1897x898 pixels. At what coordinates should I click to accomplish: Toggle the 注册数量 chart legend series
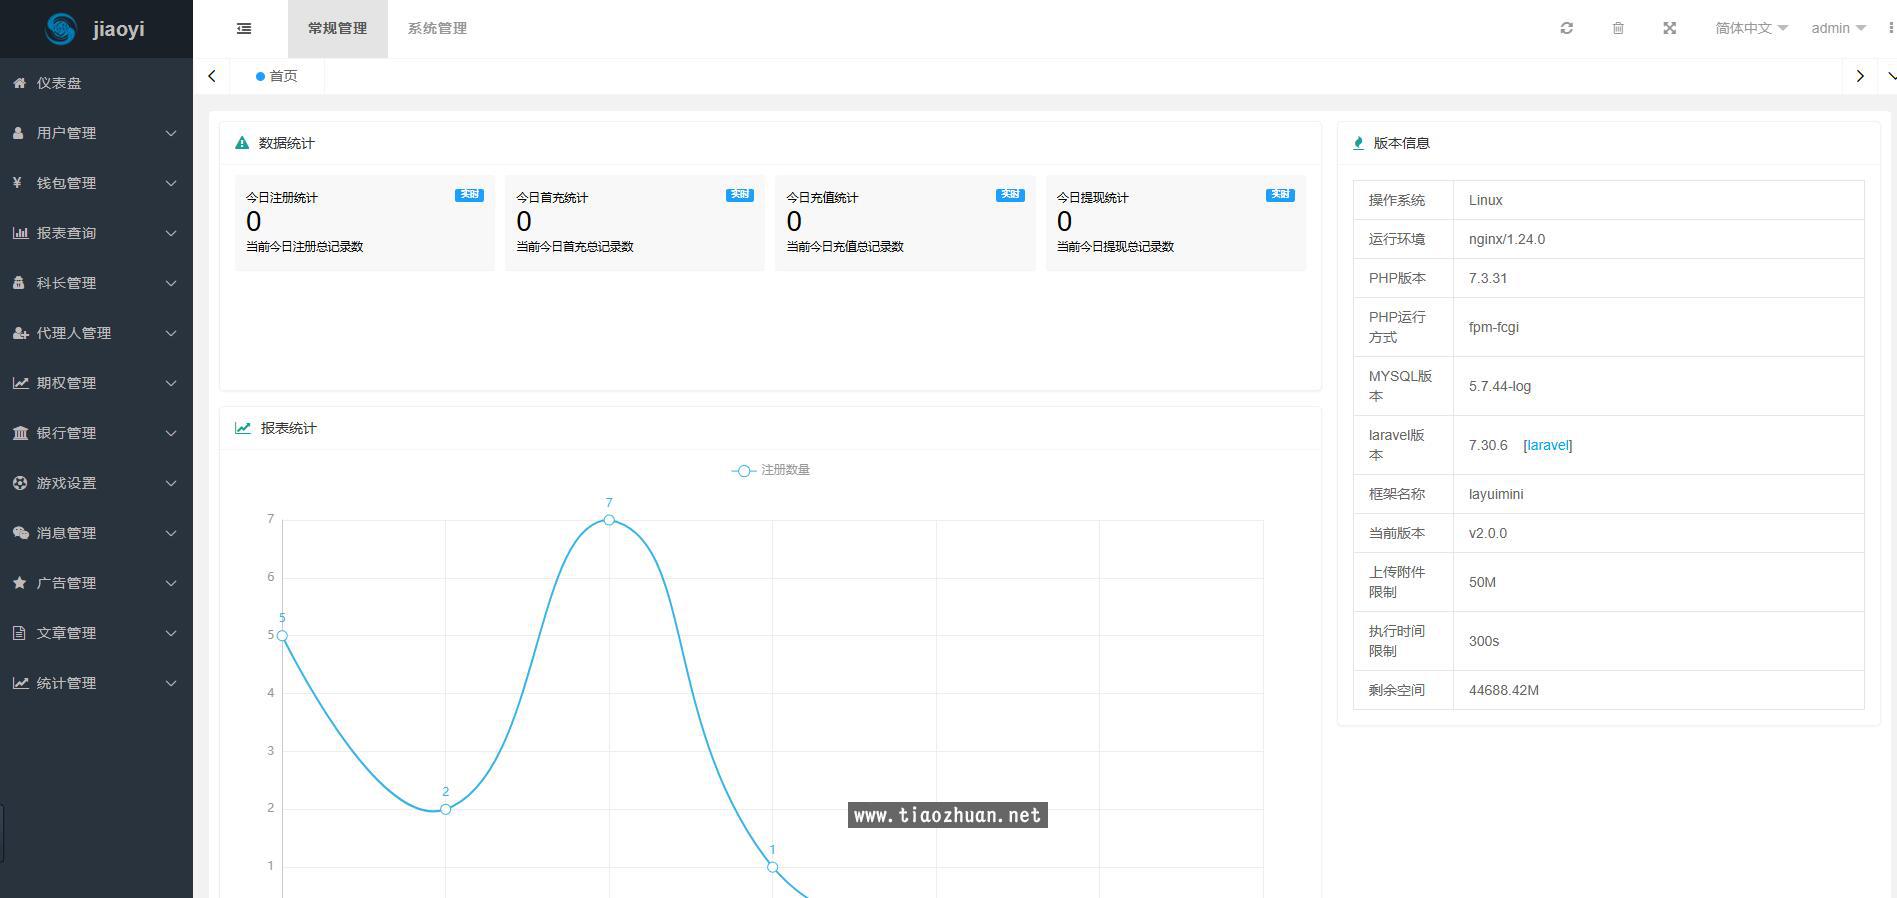click(771, 470)
